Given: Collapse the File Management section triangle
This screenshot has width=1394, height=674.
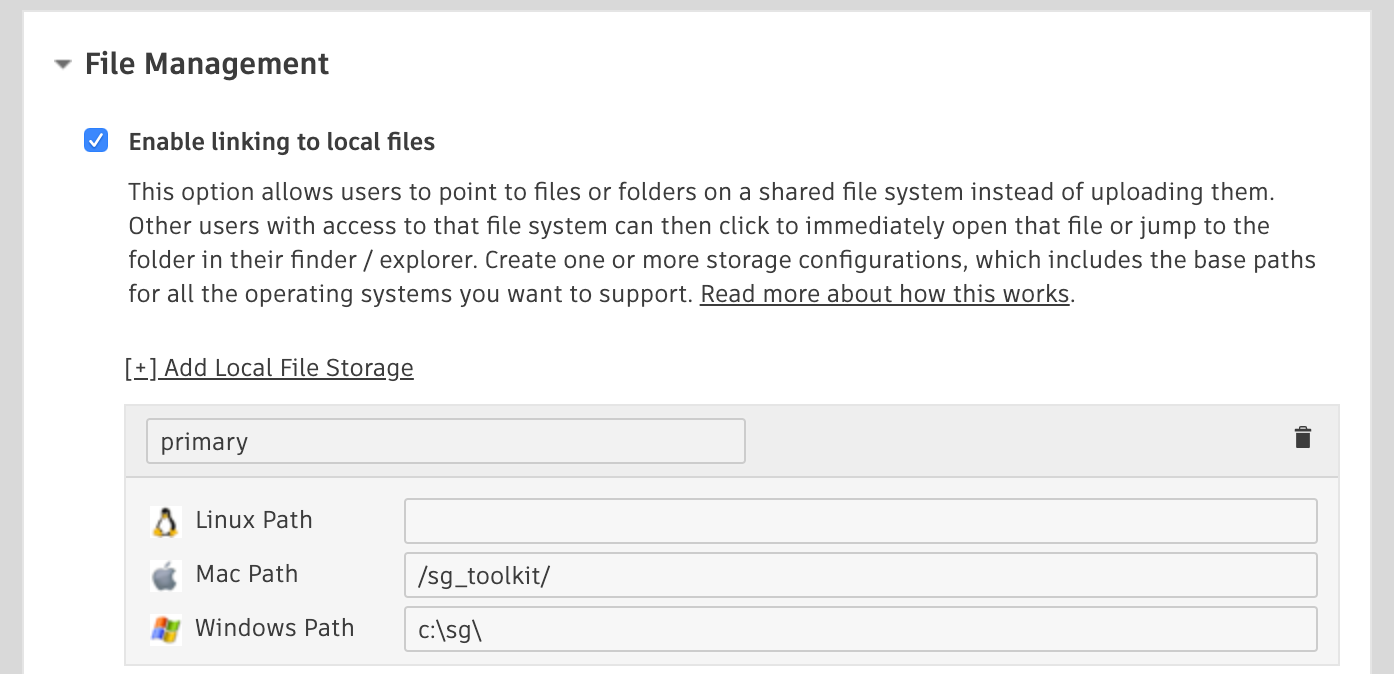Looking at the screenshot, I should click(x=63, y=65).
